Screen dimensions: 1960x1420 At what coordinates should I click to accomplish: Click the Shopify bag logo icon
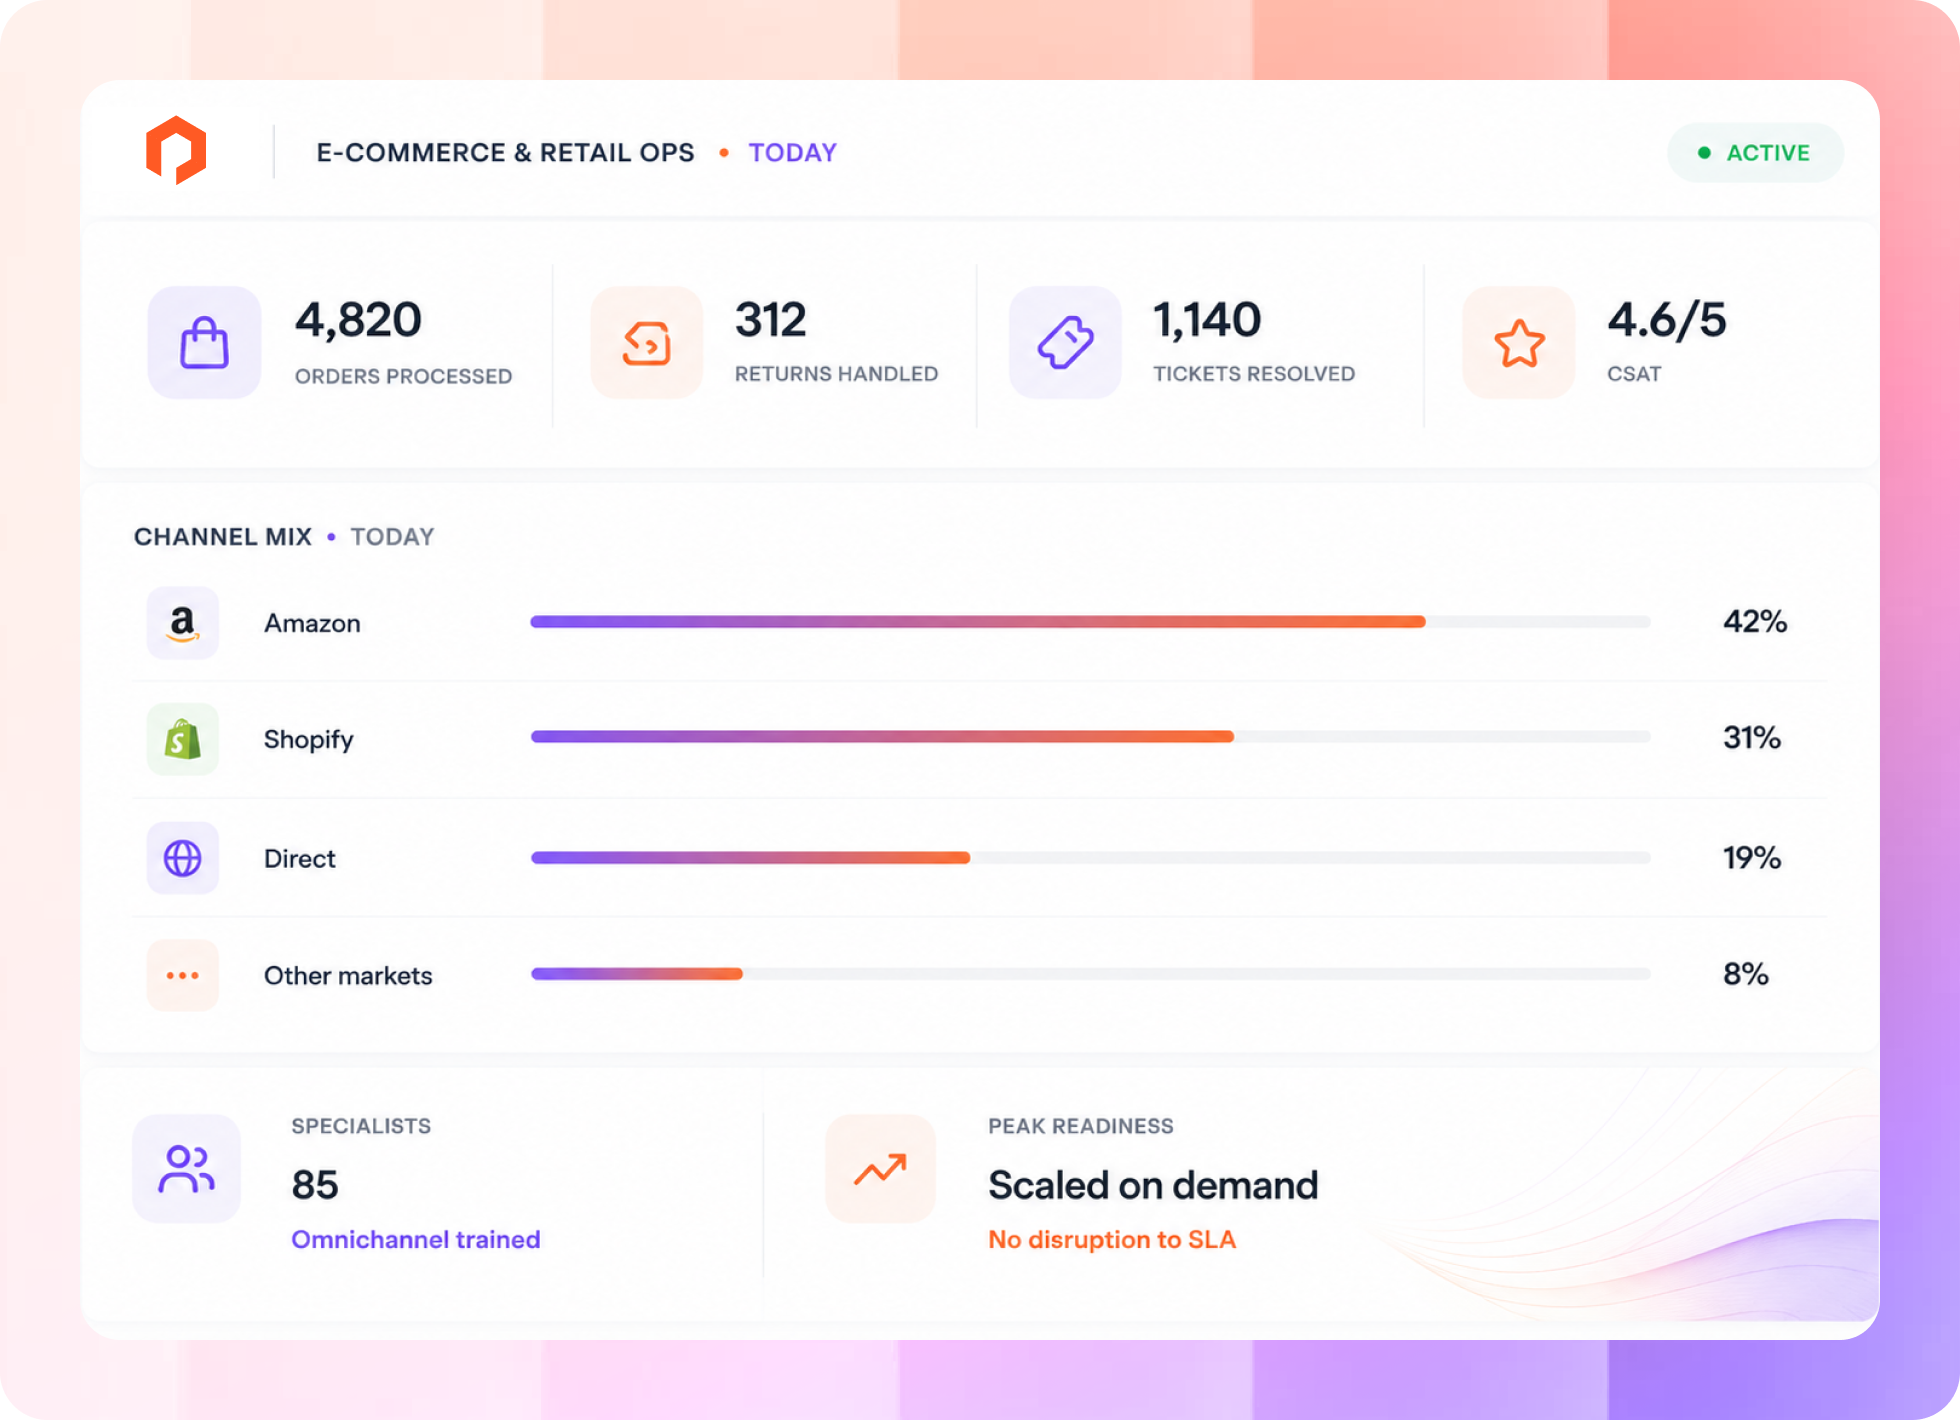183,739
